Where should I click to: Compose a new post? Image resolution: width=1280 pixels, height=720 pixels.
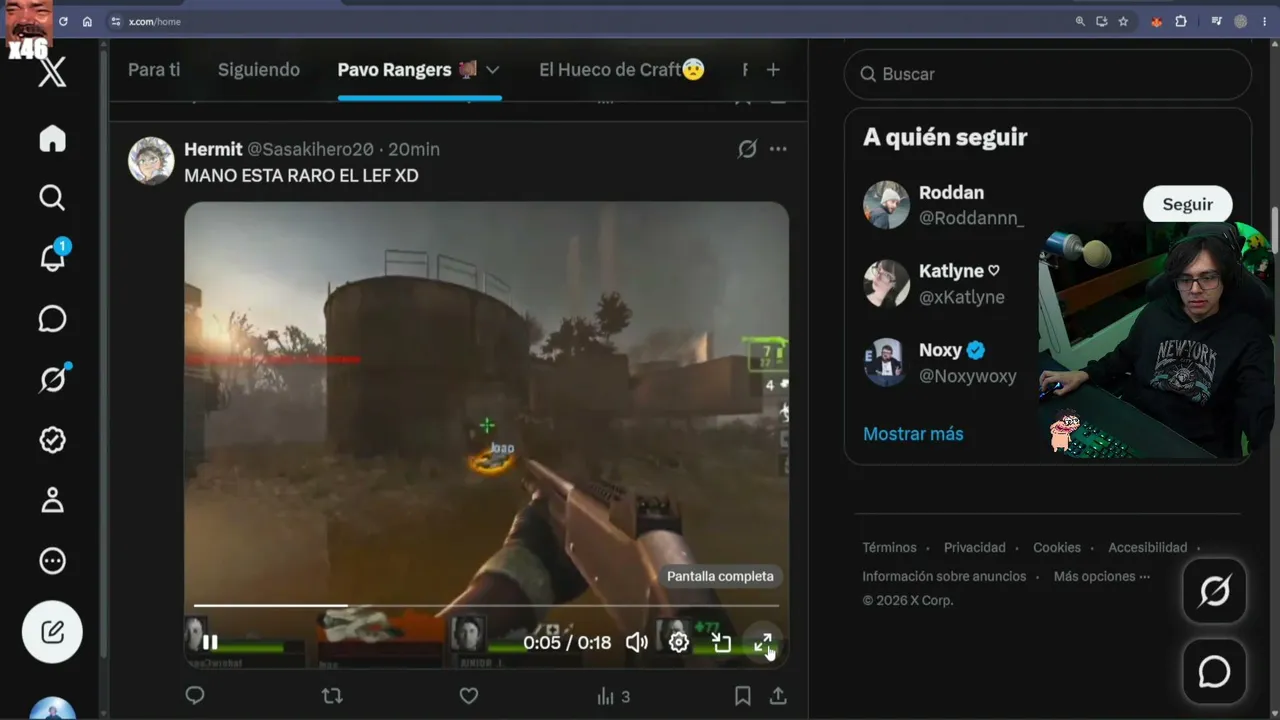pyautogui.click(x=52, y=632)
